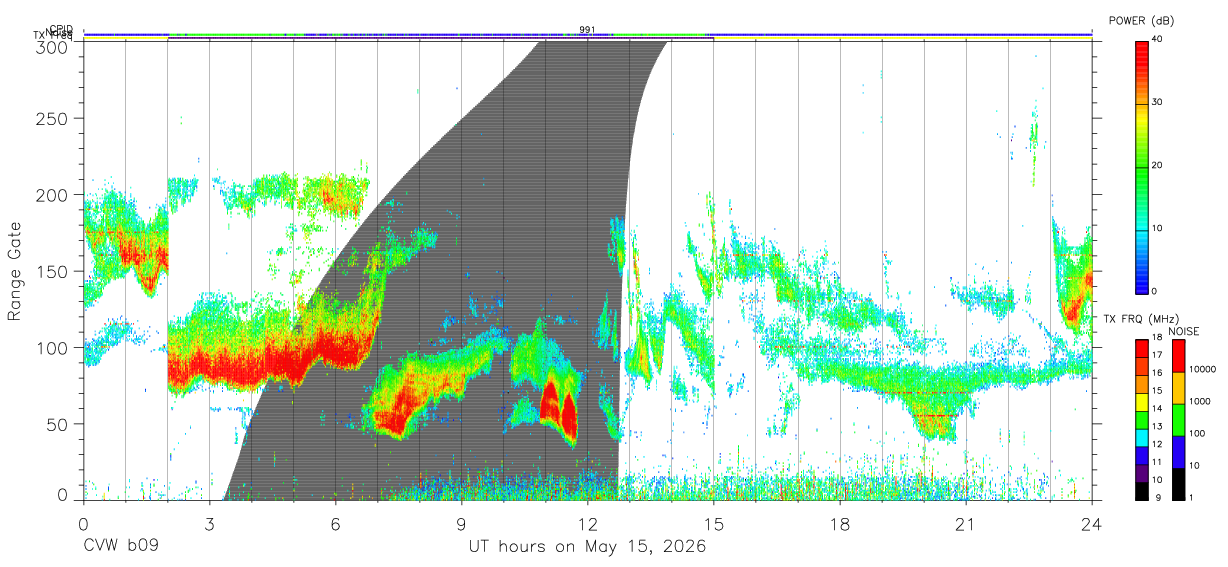The width and height of the screenshot is (1228, 567).
Task: Select the green segment of the NOISE scale
Action: tap(1179, 419)
